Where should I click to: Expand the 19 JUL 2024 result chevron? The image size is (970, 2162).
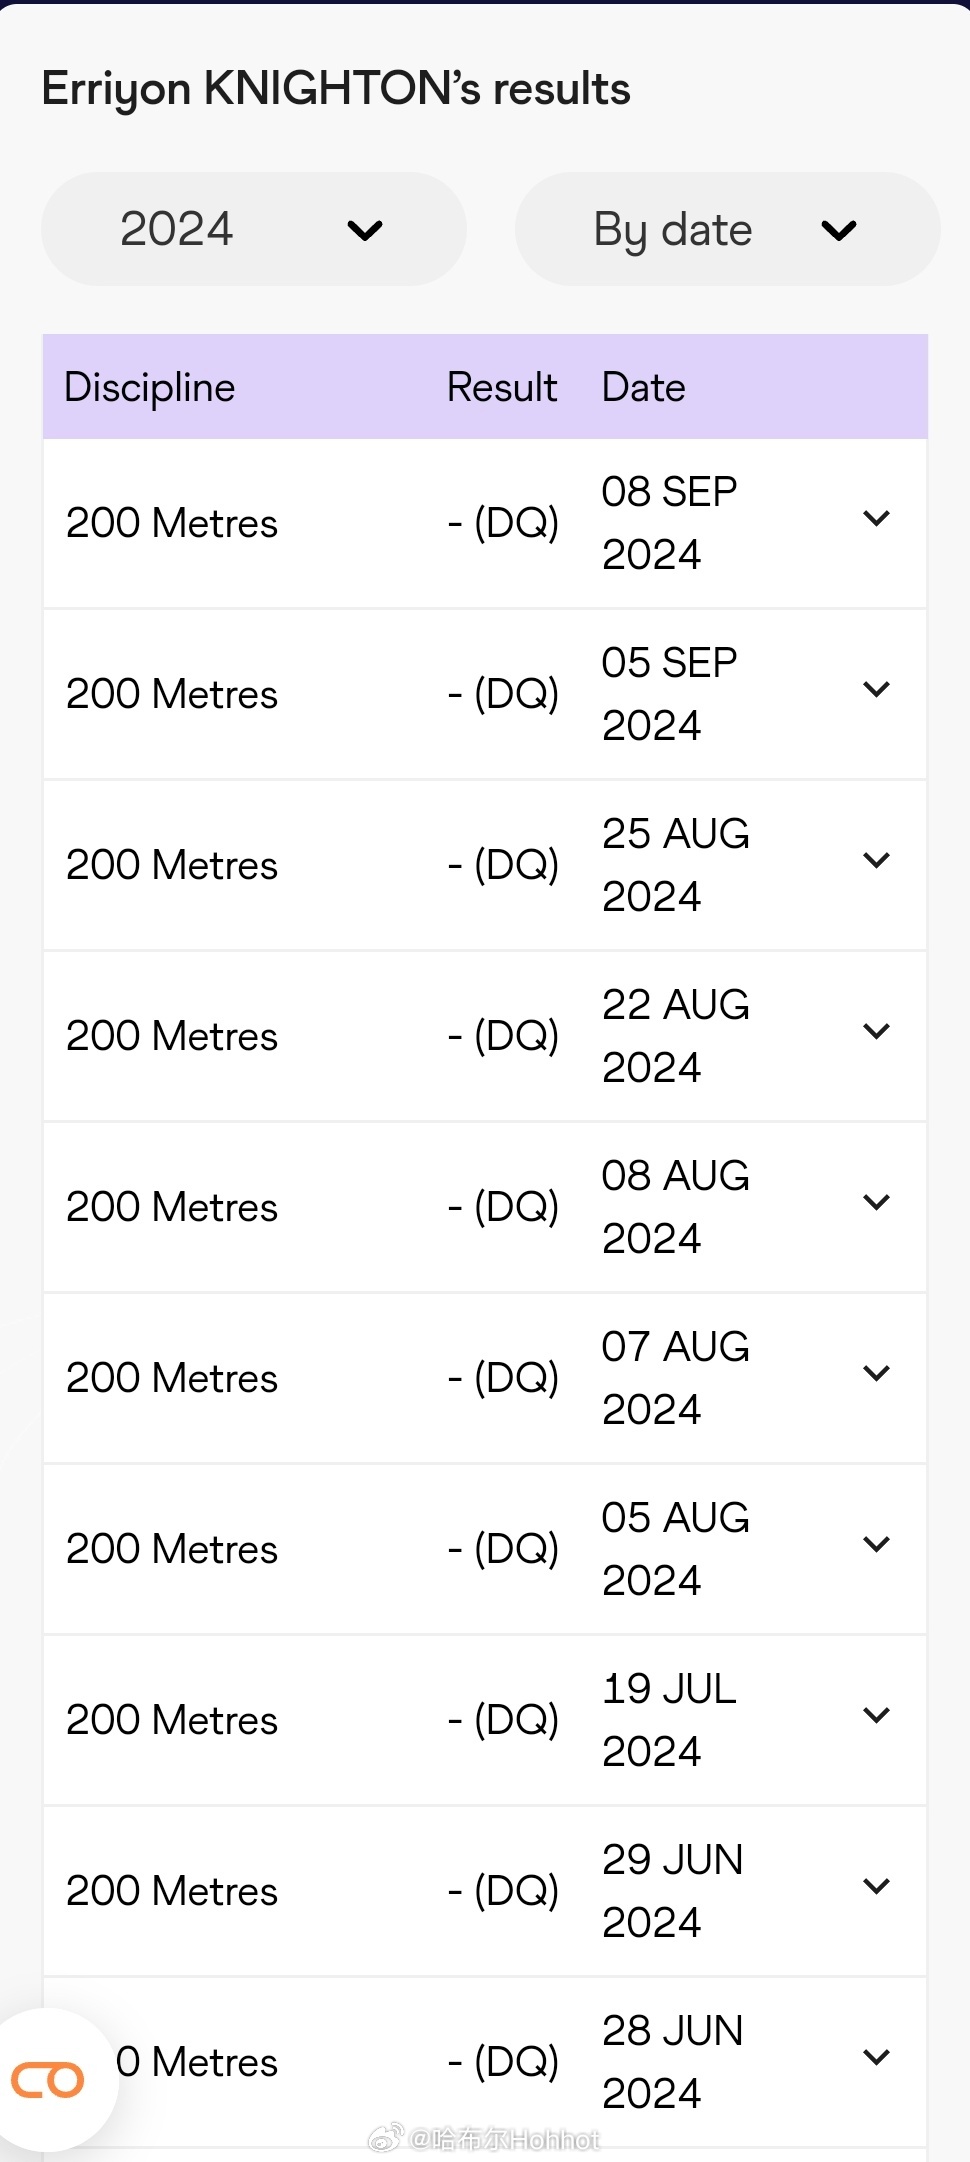pyautogui.click(x=876, y=1715)
